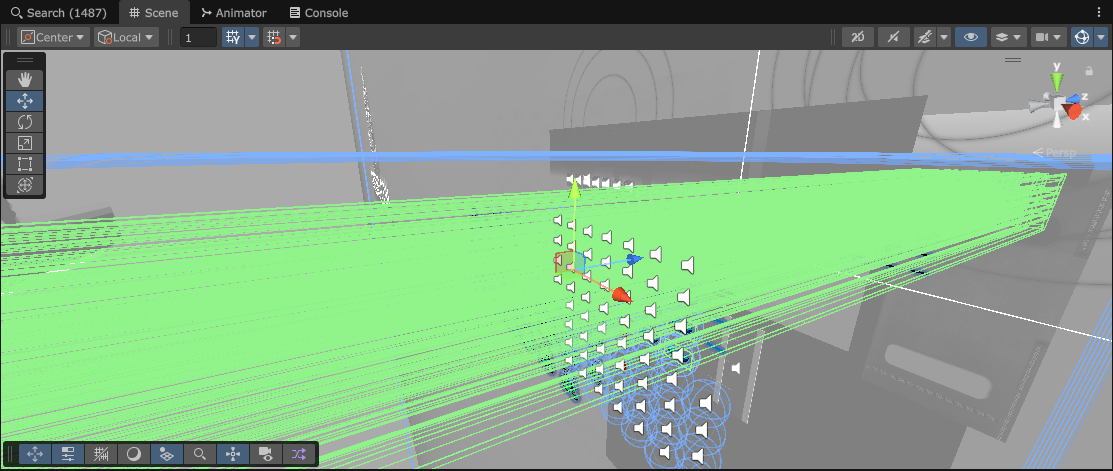Toggle the Cameras overlay button
1113x471 pixels.
[265, 454]
